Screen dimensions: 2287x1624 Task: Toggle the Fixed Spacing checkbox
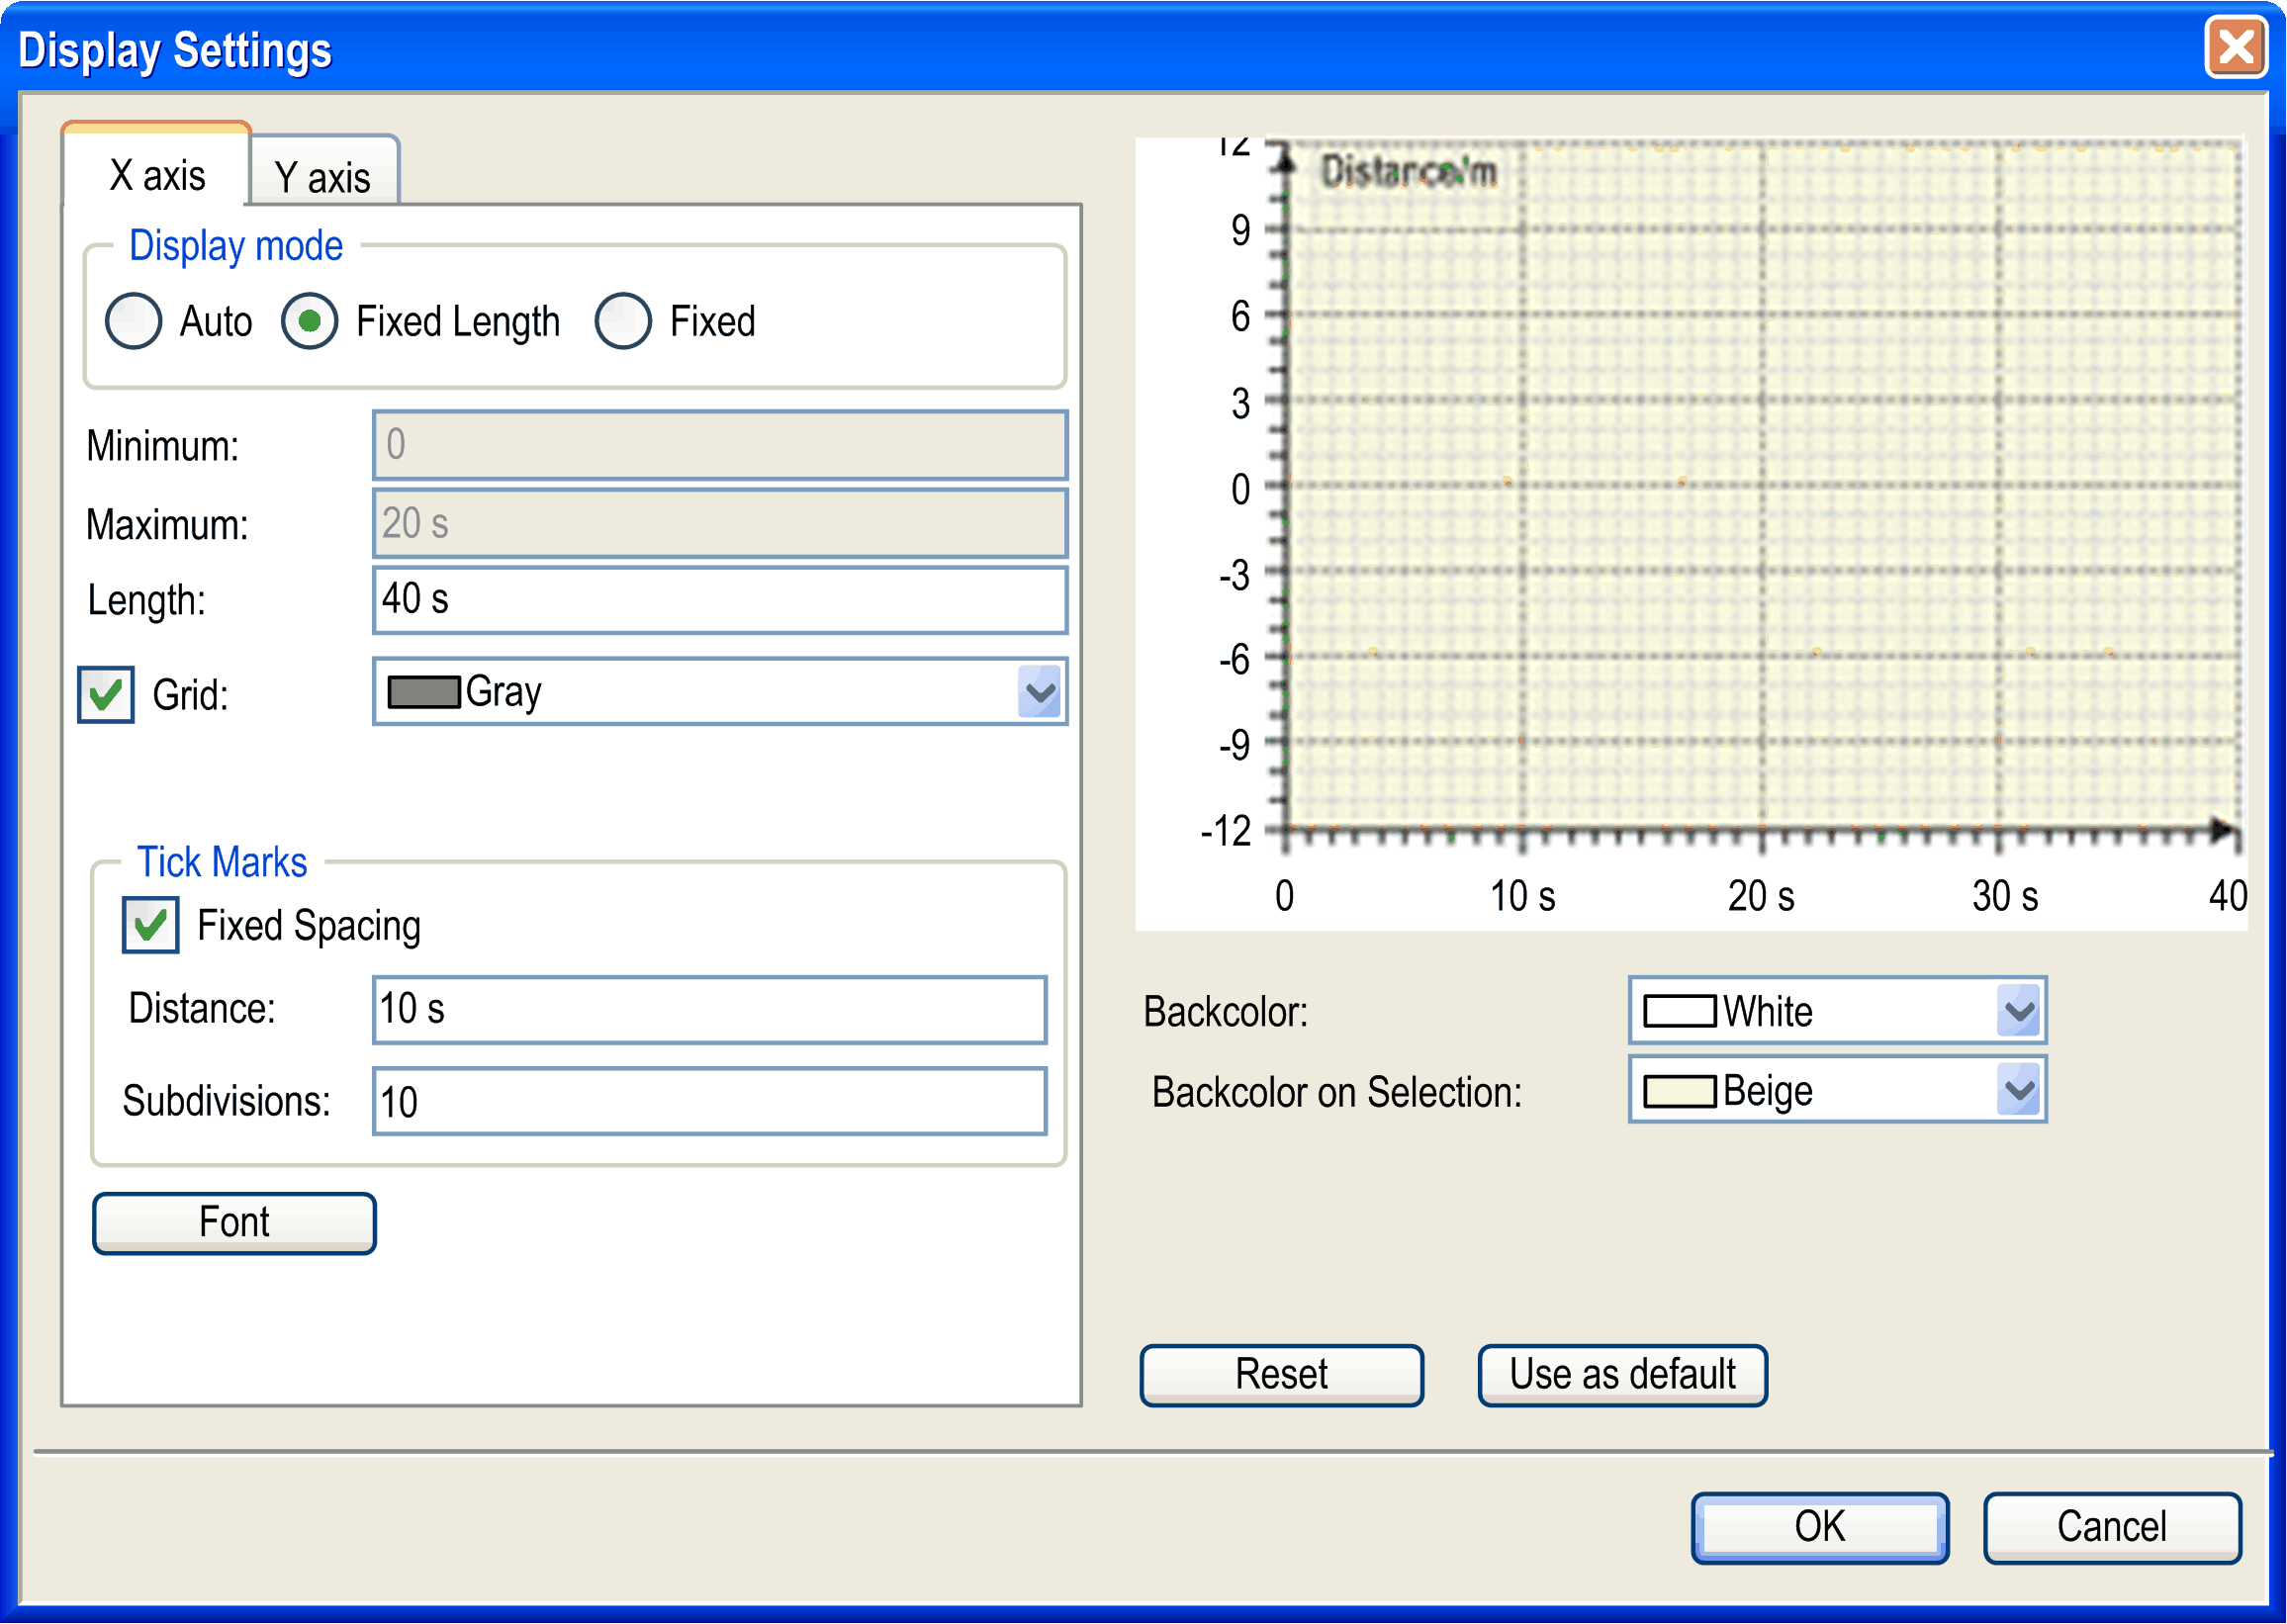point(151,925)
